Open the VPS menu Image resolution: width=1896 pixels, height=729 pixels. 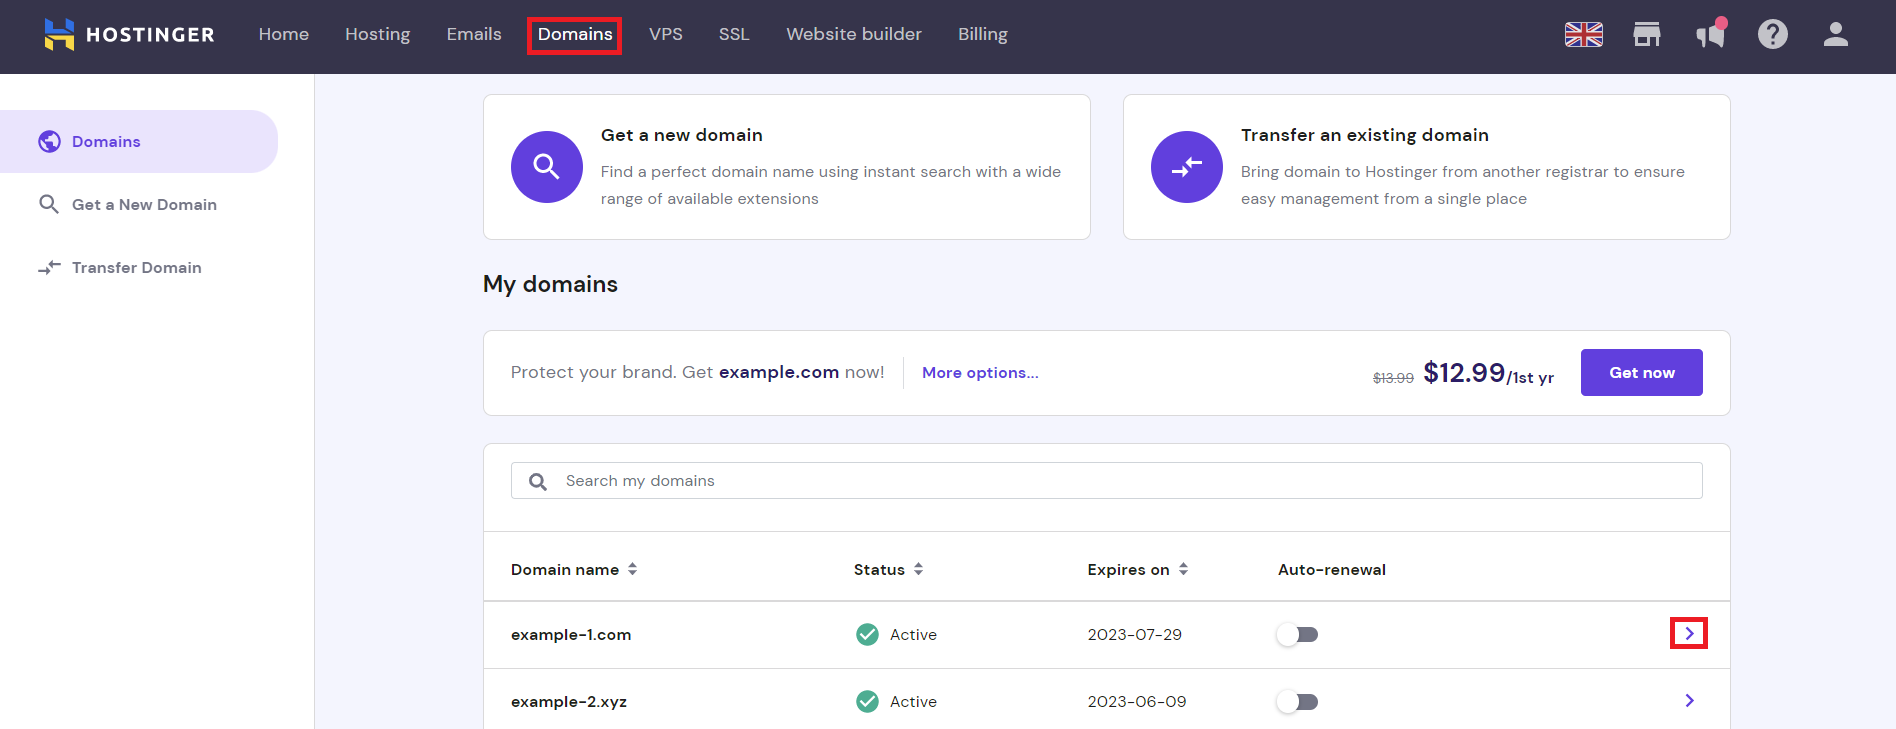click(x=666, y=34)
